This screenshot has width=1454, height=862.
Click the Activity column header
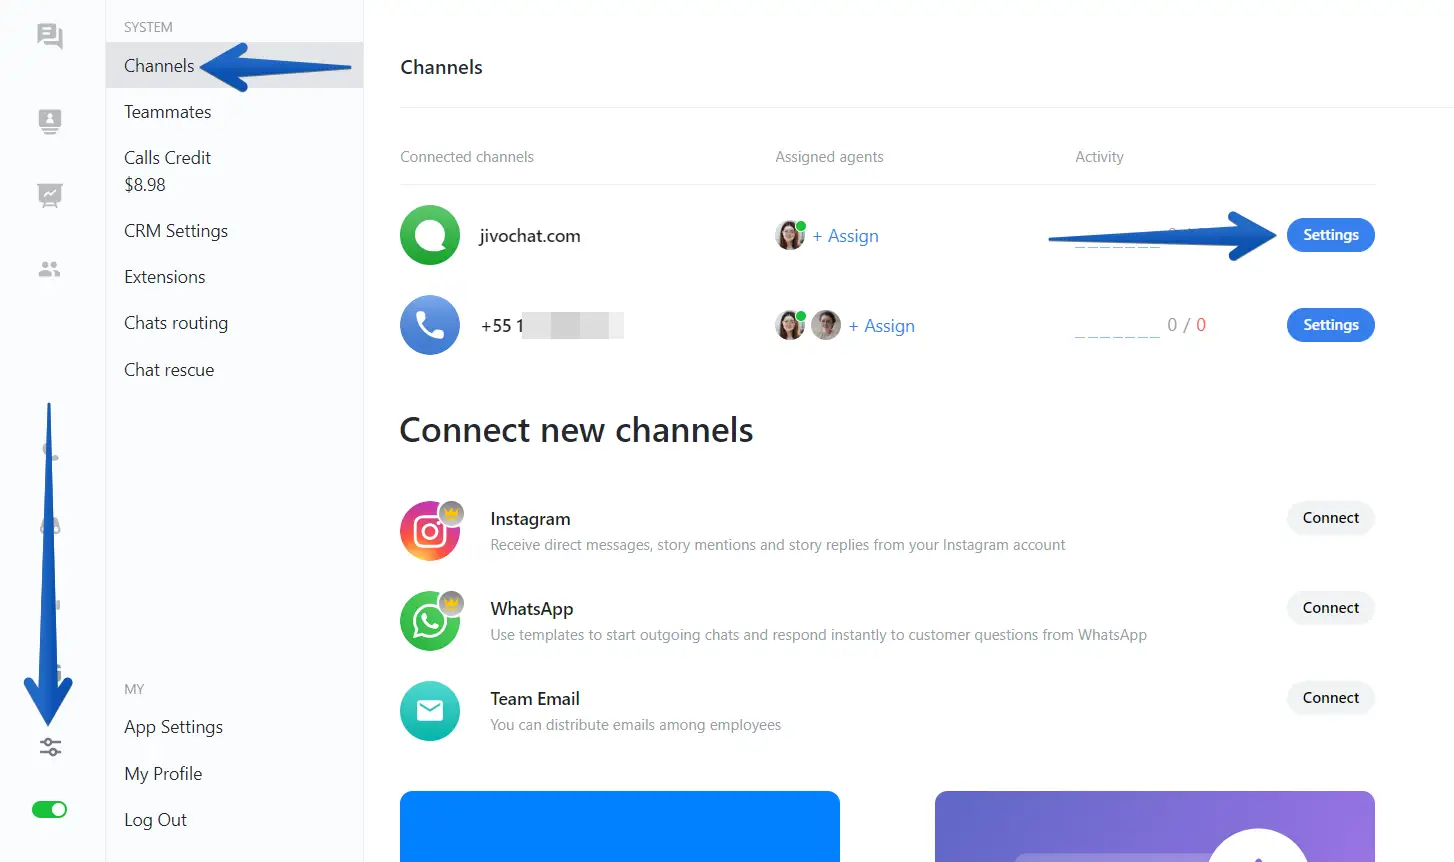1099,157
